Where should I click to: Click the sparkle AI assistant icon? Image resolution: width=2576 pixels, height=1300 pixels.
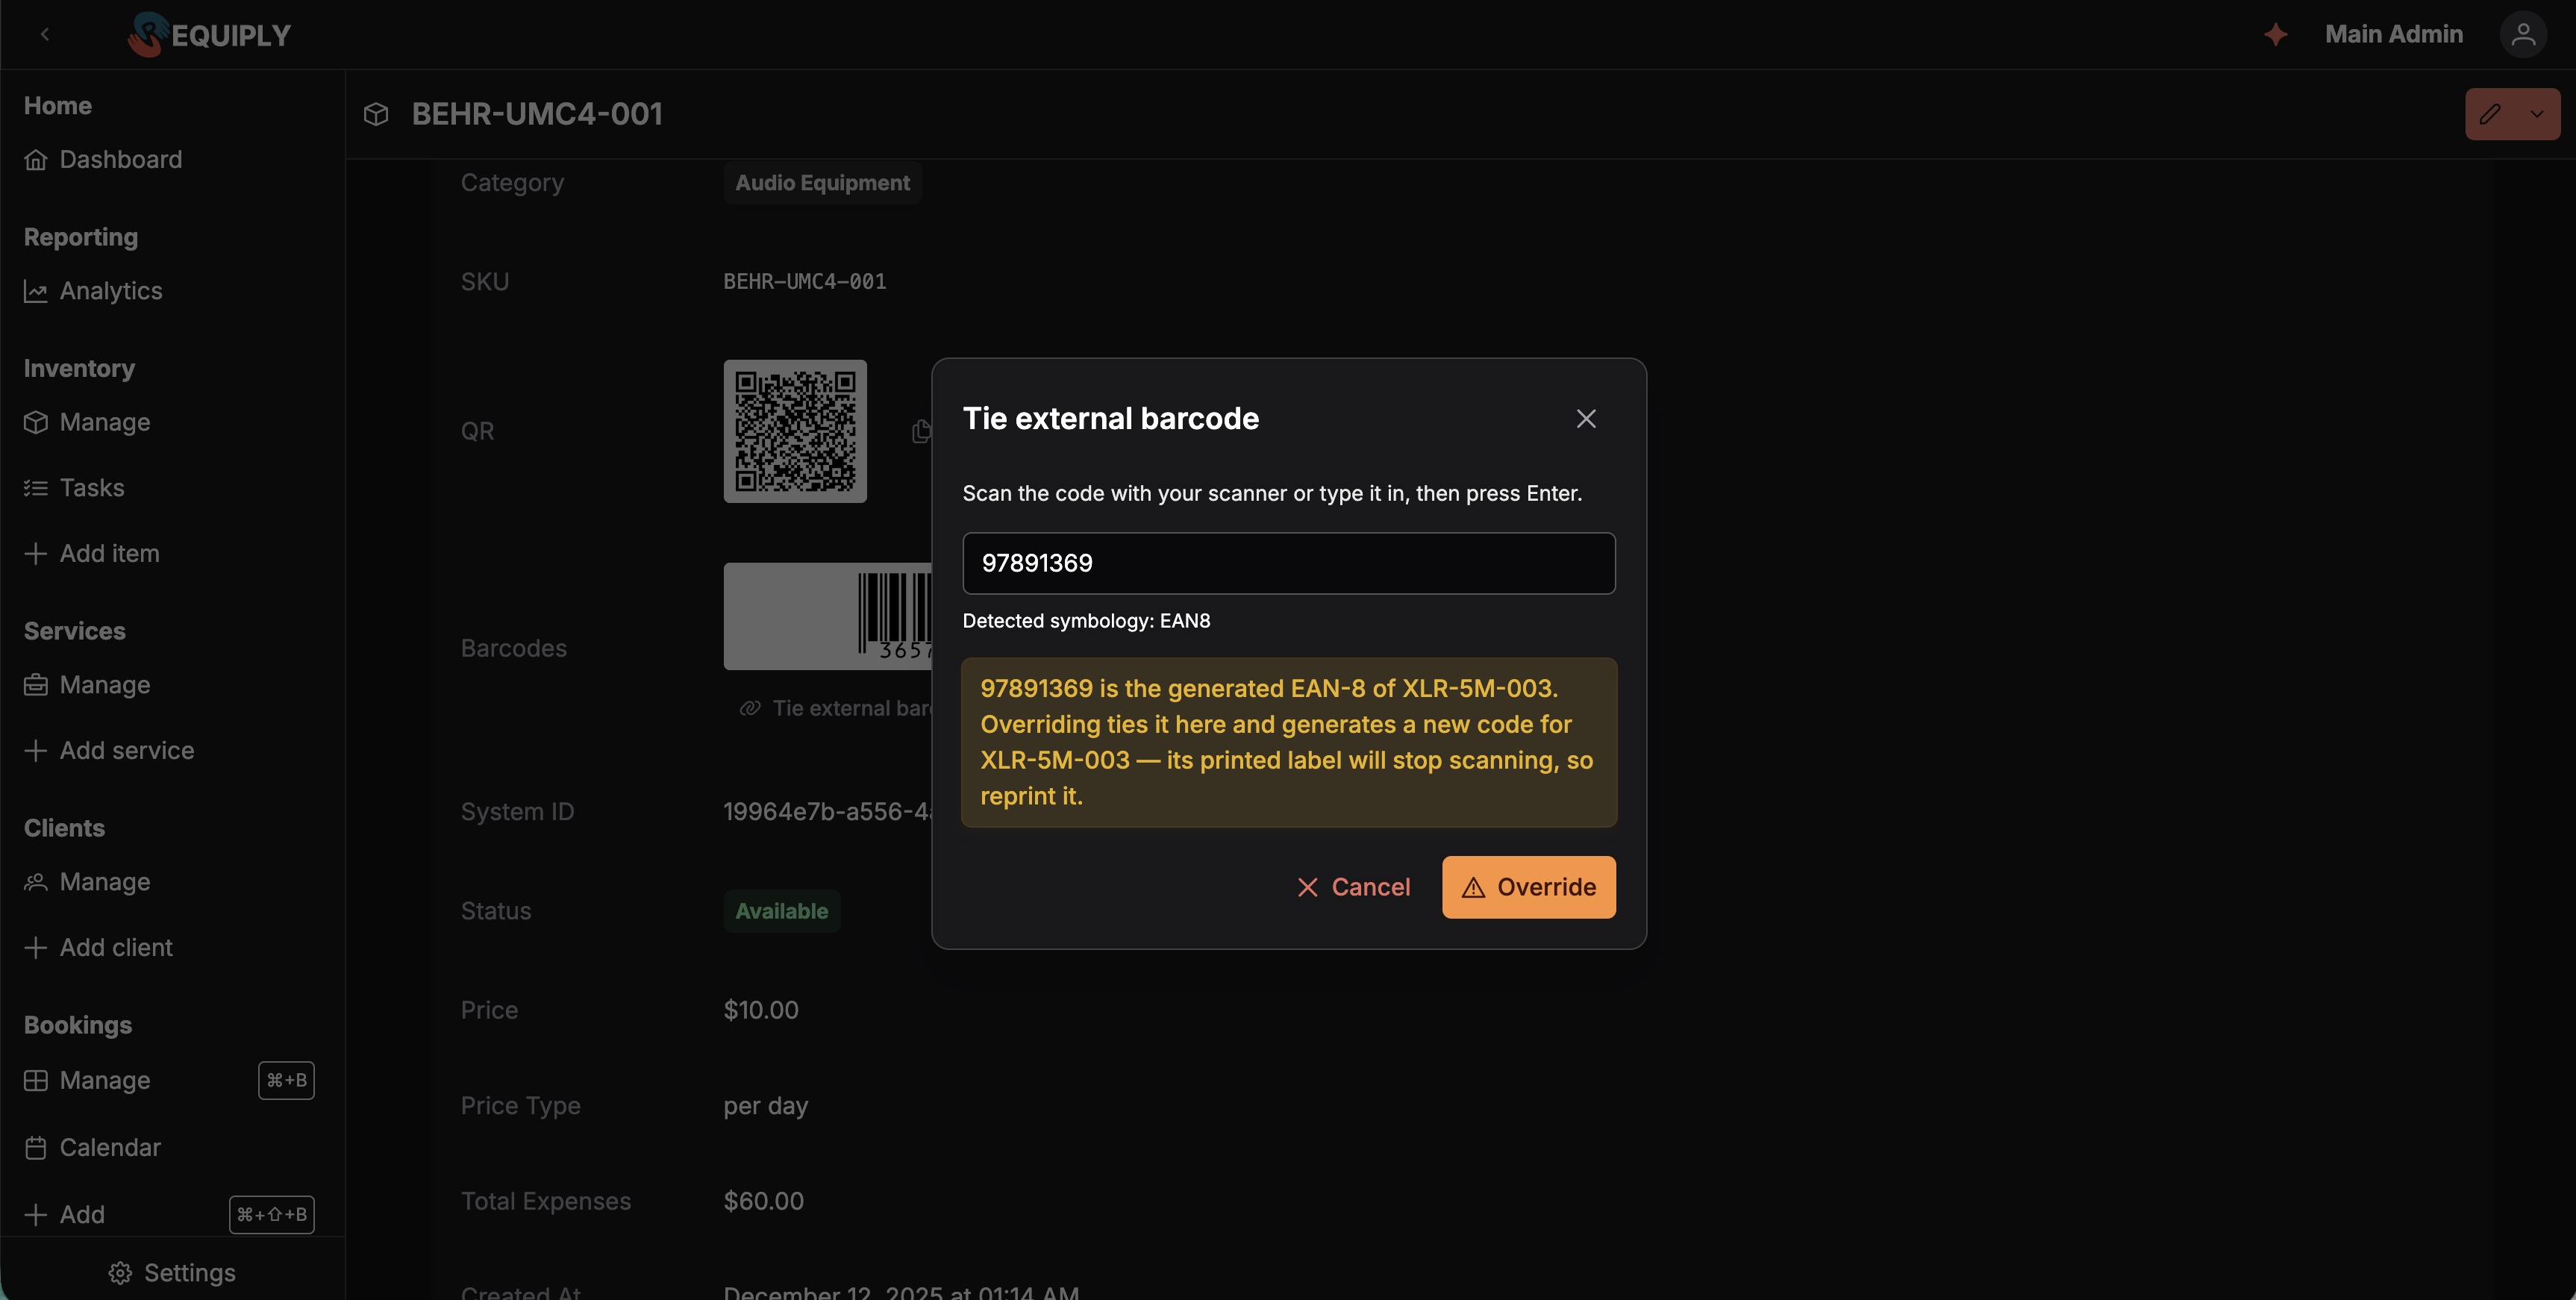click(2276, 35)
